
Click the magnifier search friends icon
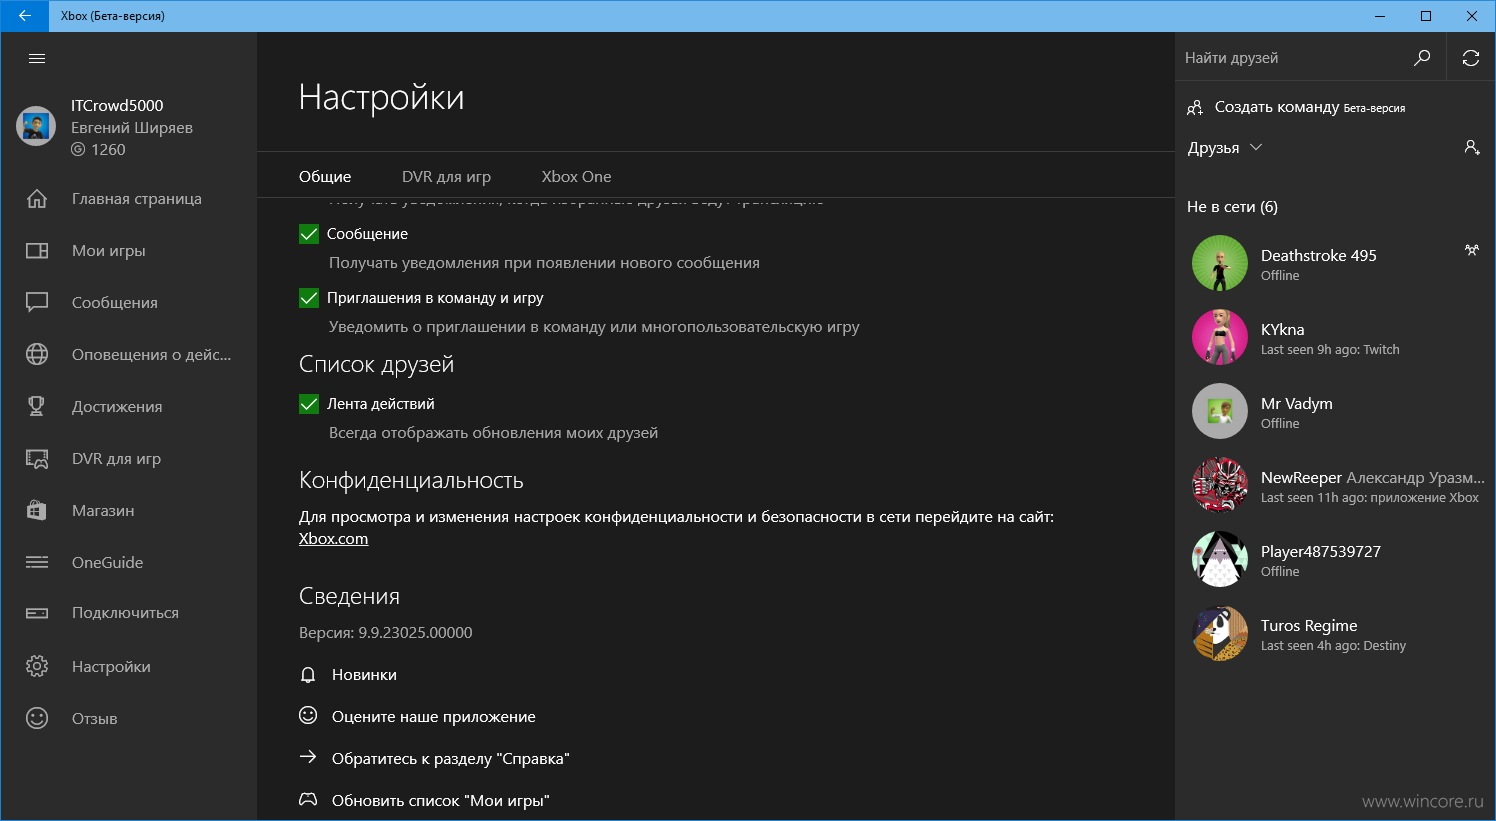[1422, 58]
